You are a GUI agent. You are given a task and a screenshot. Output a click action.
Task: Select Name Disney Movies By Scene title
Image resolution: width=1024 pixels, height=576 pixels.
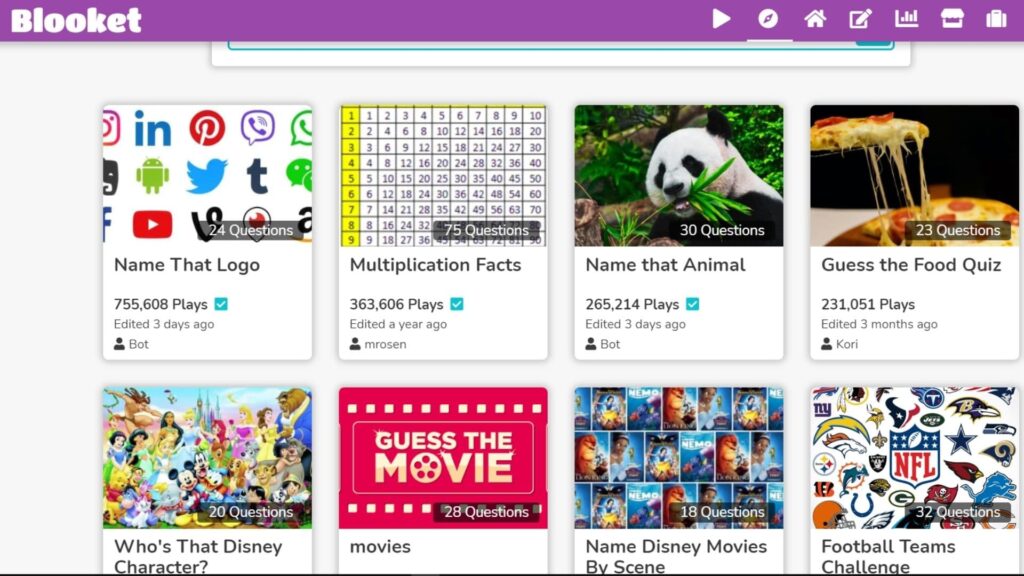676,556
